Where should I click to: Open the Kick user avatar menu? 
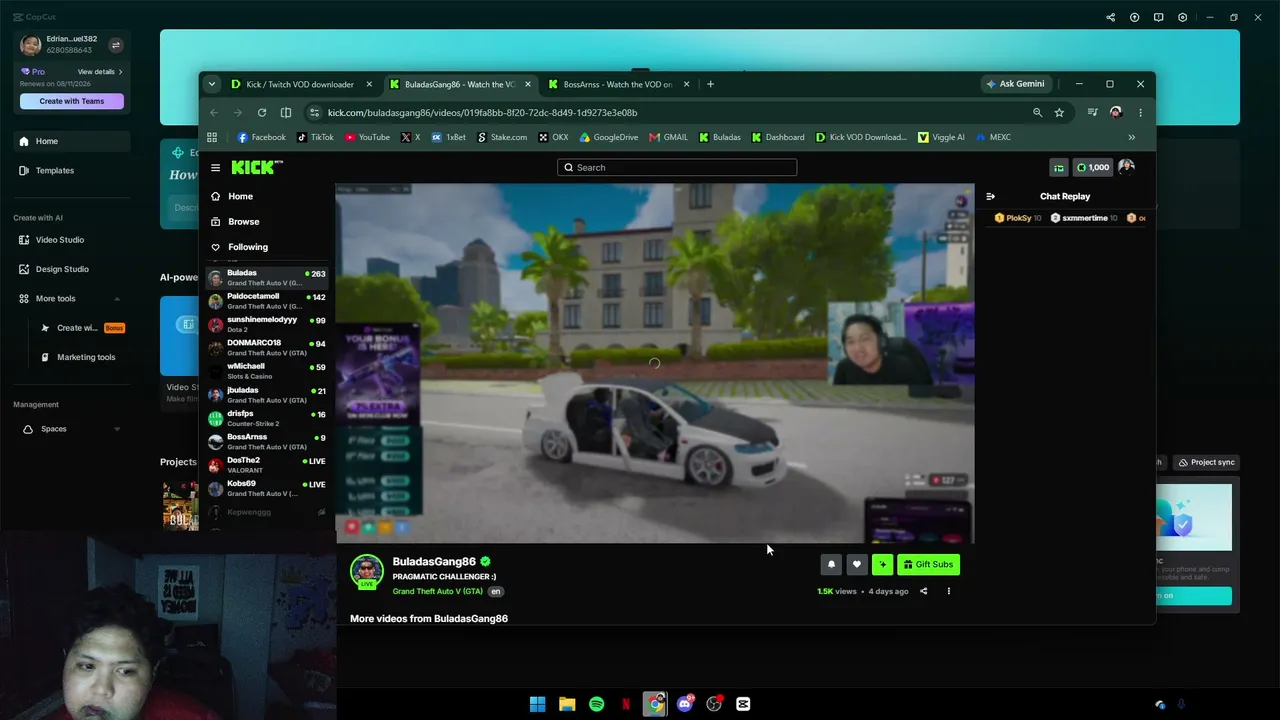tap(1126, 167)
